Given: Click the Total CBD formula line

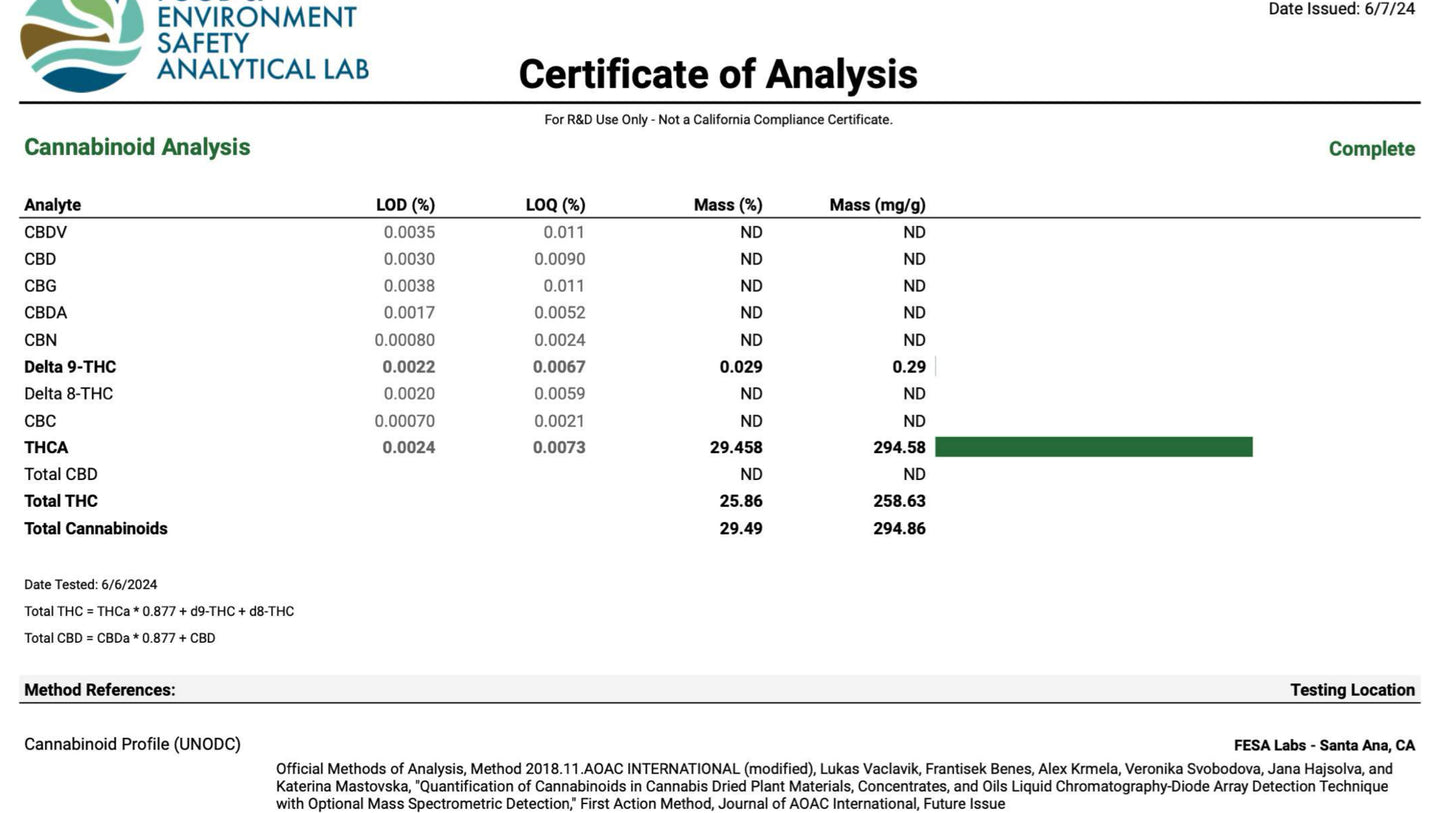Looking at the screenshot, I should pyautogui.click(x=119, y=638).
